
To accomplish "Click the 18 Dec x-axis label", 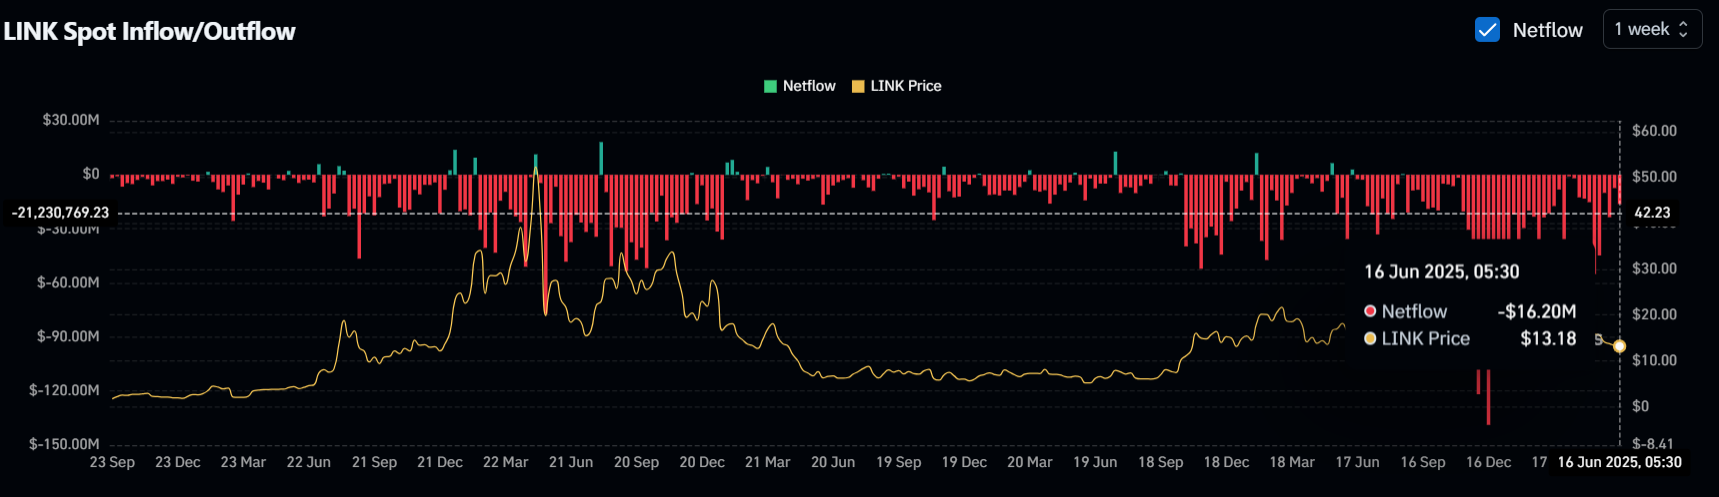I will [1226, 462].
